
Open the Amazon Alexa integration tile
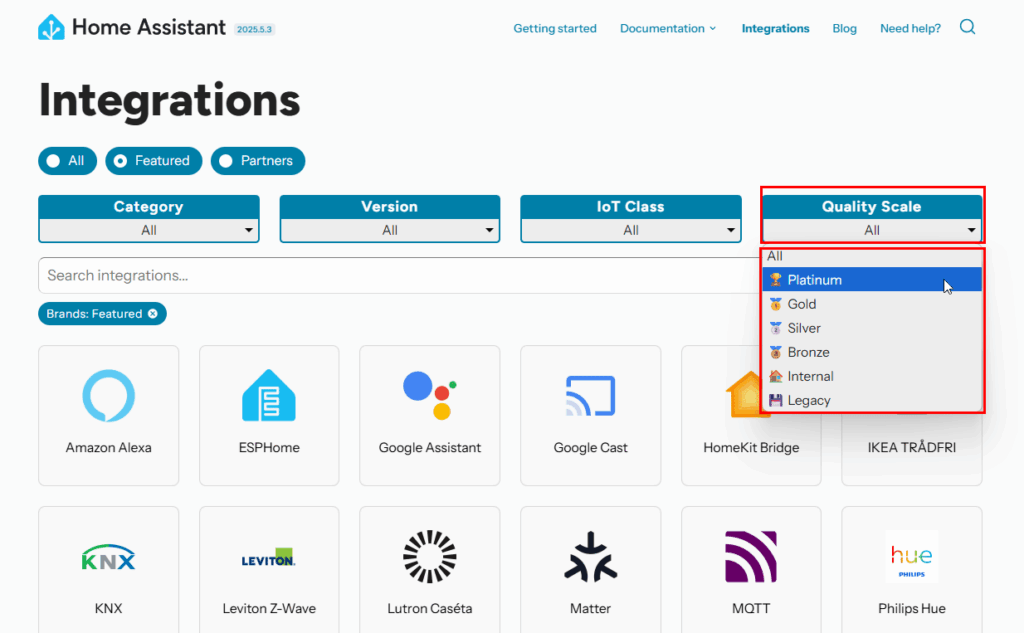108,416
